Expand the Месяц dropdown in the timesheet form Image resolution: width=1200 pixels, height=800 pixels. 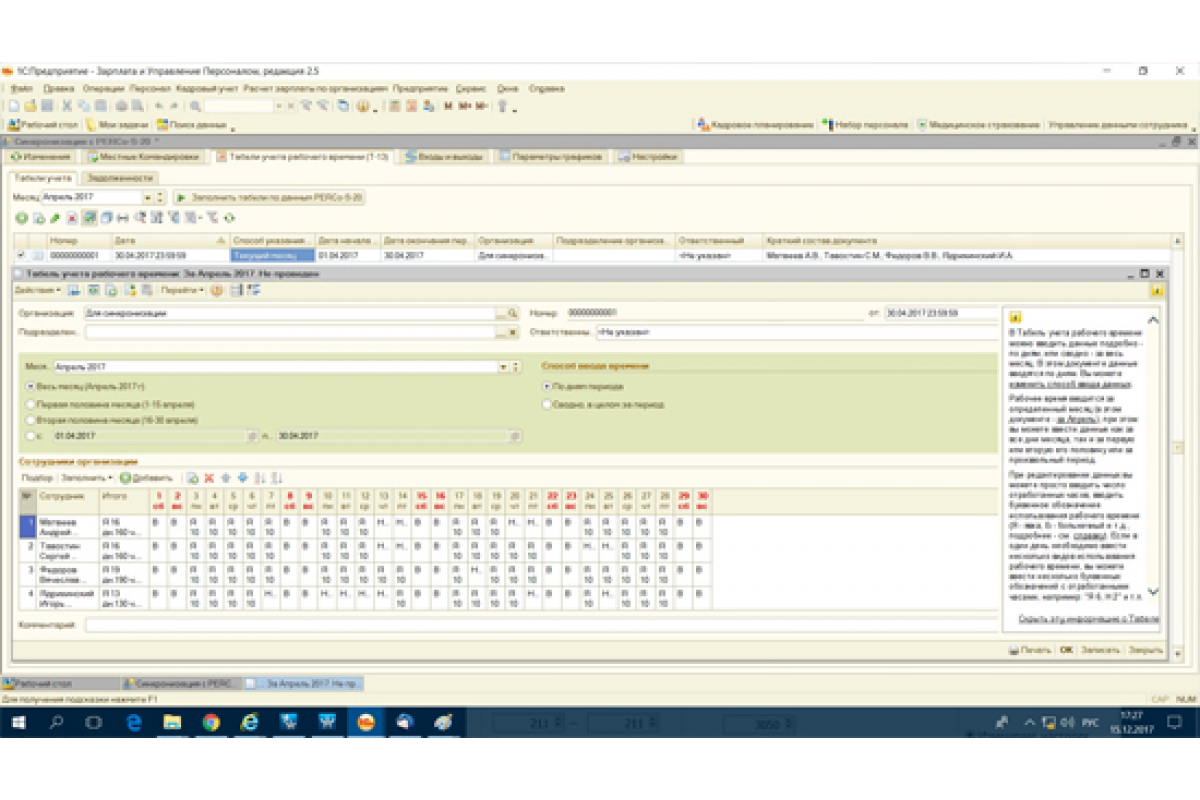point(503,367)
